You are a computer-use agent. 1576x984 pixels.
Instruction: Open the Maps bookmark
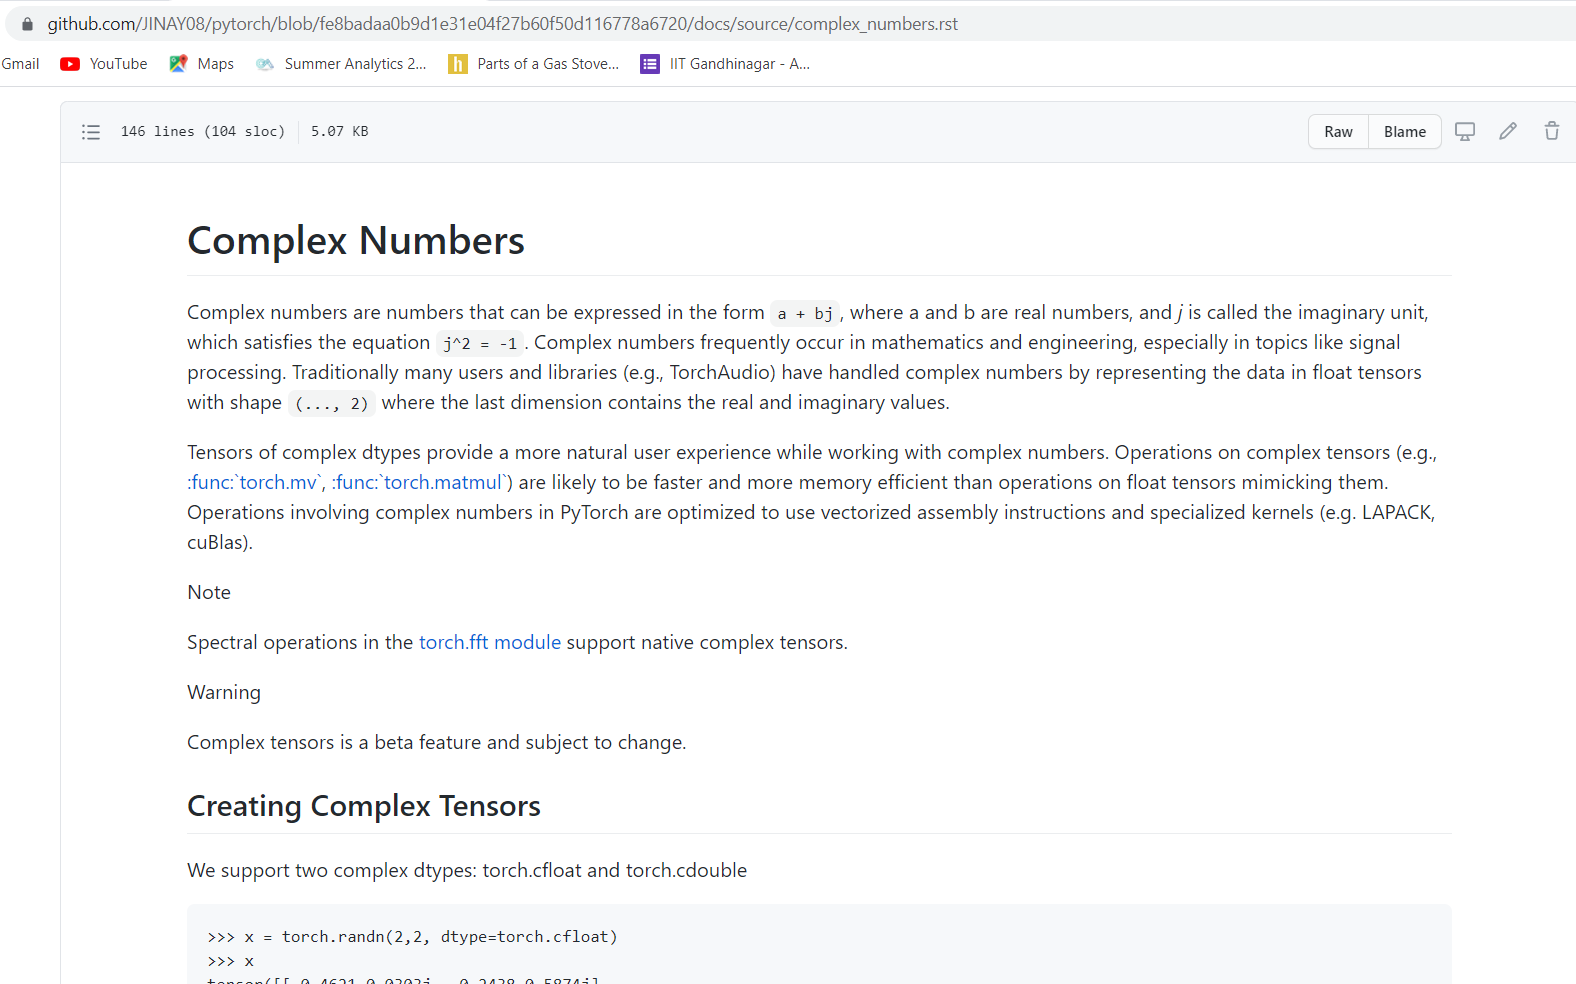point(202,64)
